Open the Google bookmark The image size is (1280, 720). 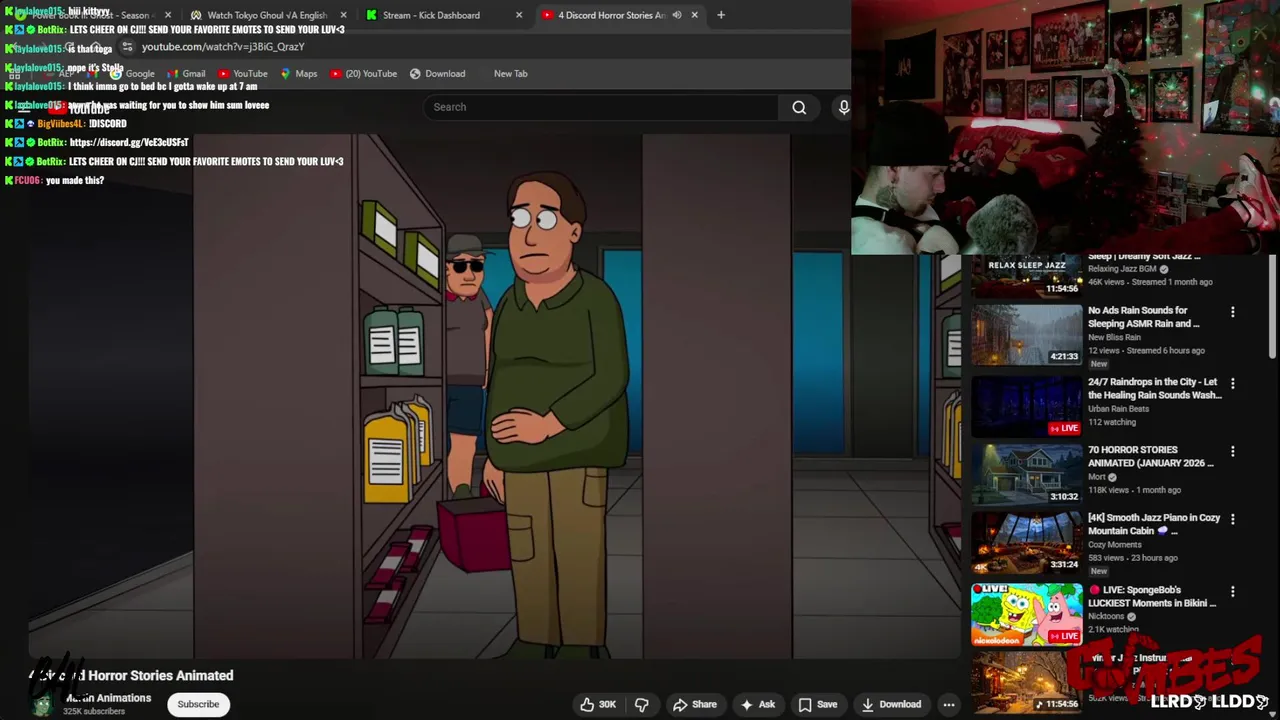[x=132, y=73]
